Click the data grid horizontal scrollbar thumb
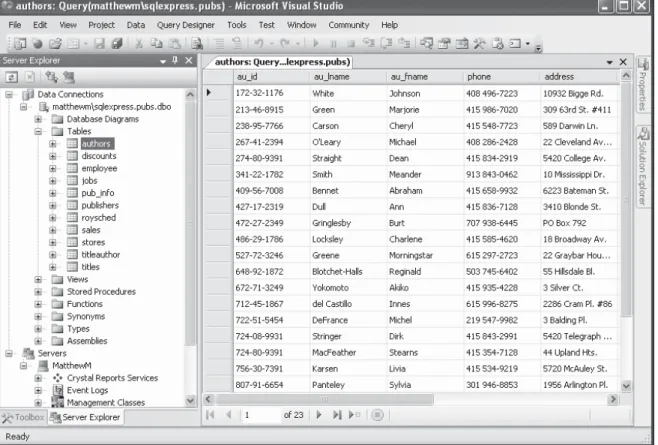This screenshot has height=445, width=658. [324, 399]
